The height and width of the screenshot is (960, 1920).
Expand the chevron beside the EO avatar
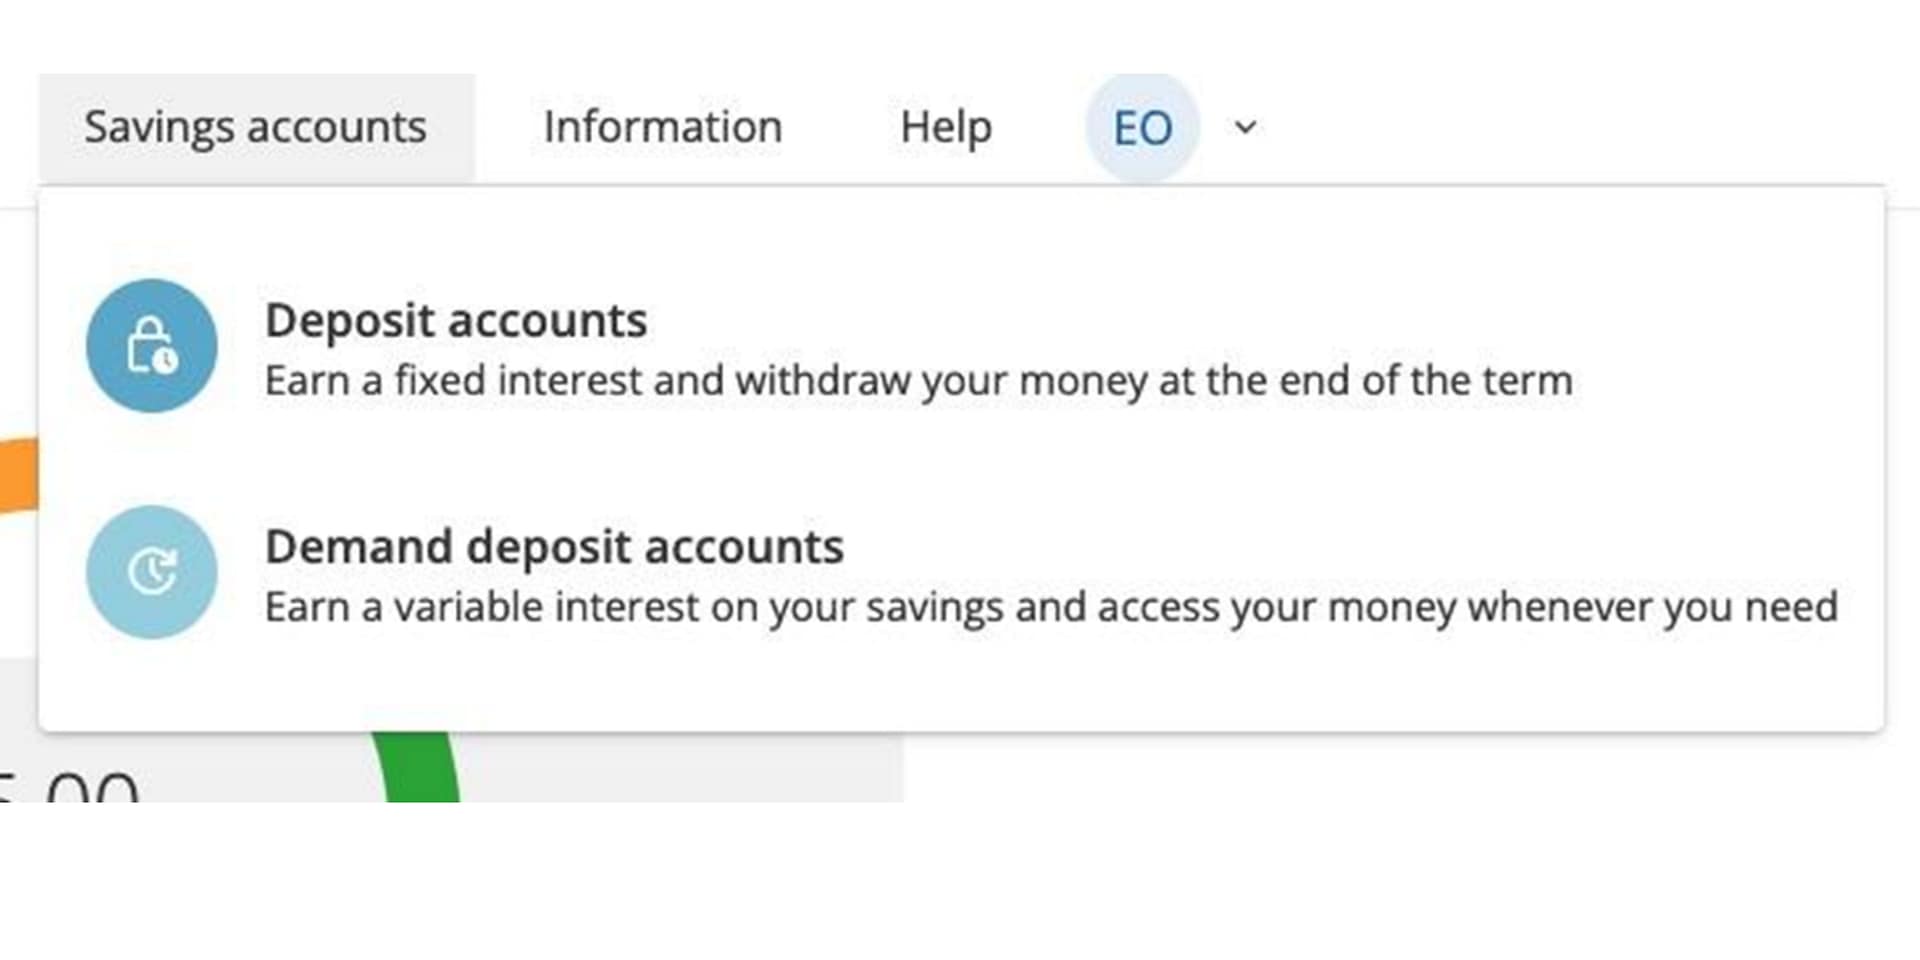tap(1245, 127)
